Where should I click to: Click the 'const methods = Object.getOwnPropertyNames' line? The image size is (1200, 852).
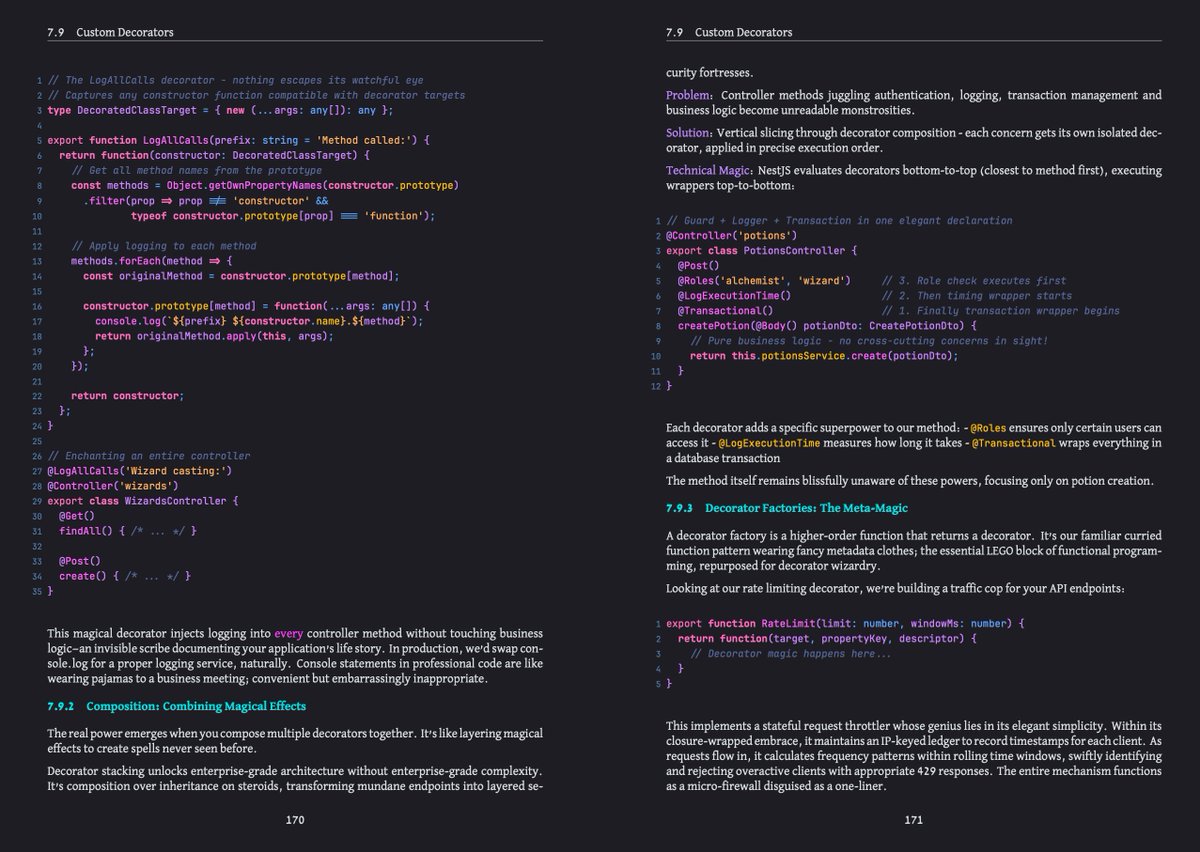click(x=265, y=185)
